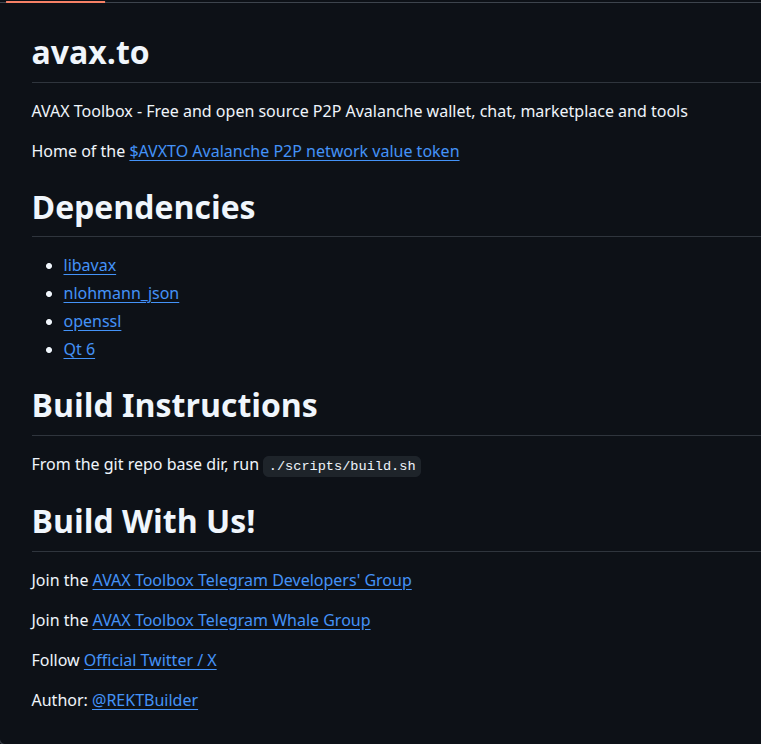761x744 pixels.
Task: Click the 'From the git repo base dir, run' text
Action: tap(145, 465)
